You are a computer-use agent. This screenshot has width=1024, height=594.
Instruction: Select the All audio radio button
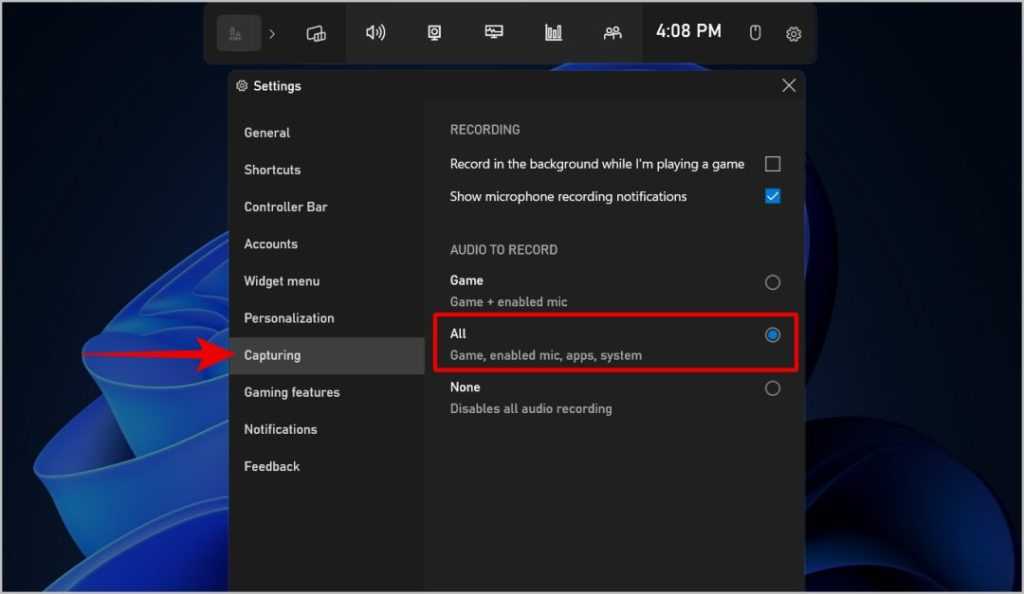pyautogui.click(x=772, y=335)
